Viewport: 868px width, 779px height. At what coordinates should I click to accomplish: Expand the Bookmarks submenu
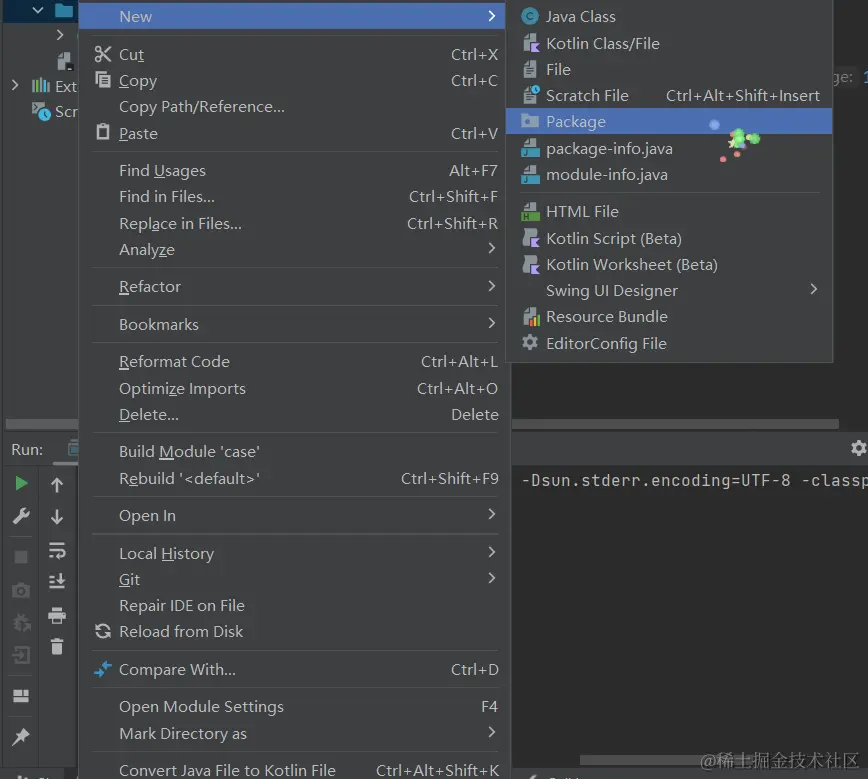click(x=492, y=323)
